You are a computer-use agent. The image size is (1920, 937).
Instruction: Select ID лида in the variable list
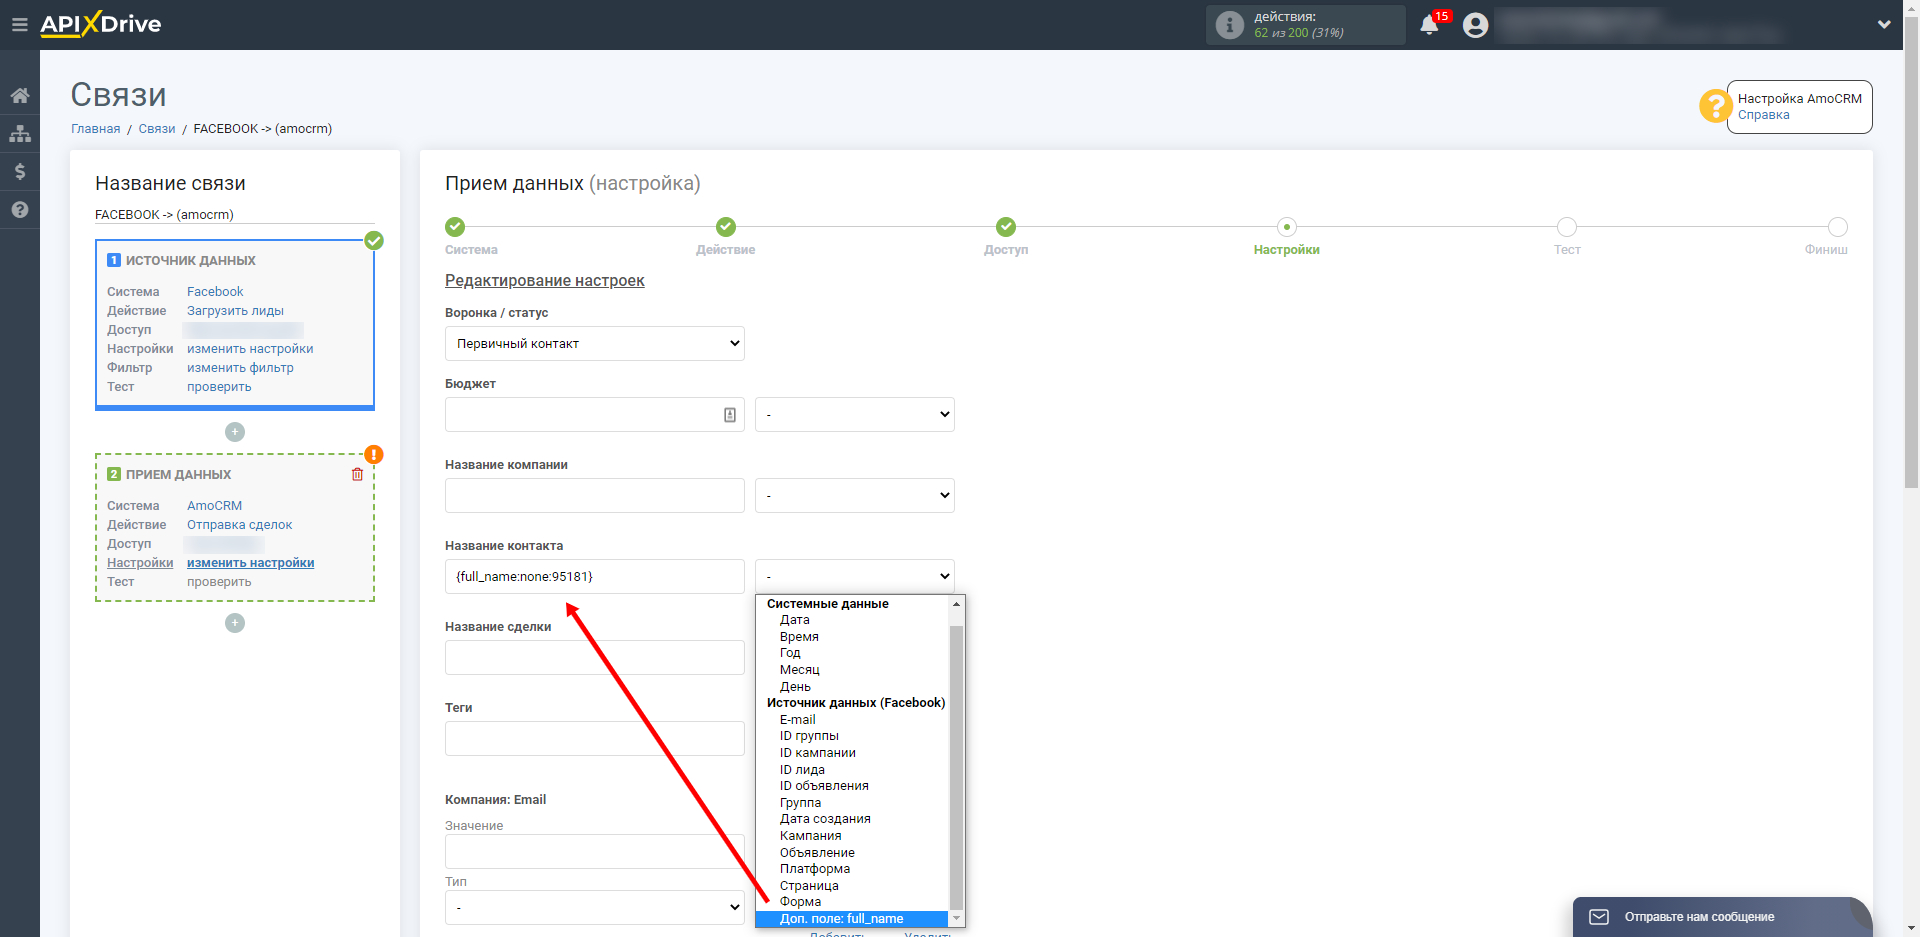click(x=802, y=770)
